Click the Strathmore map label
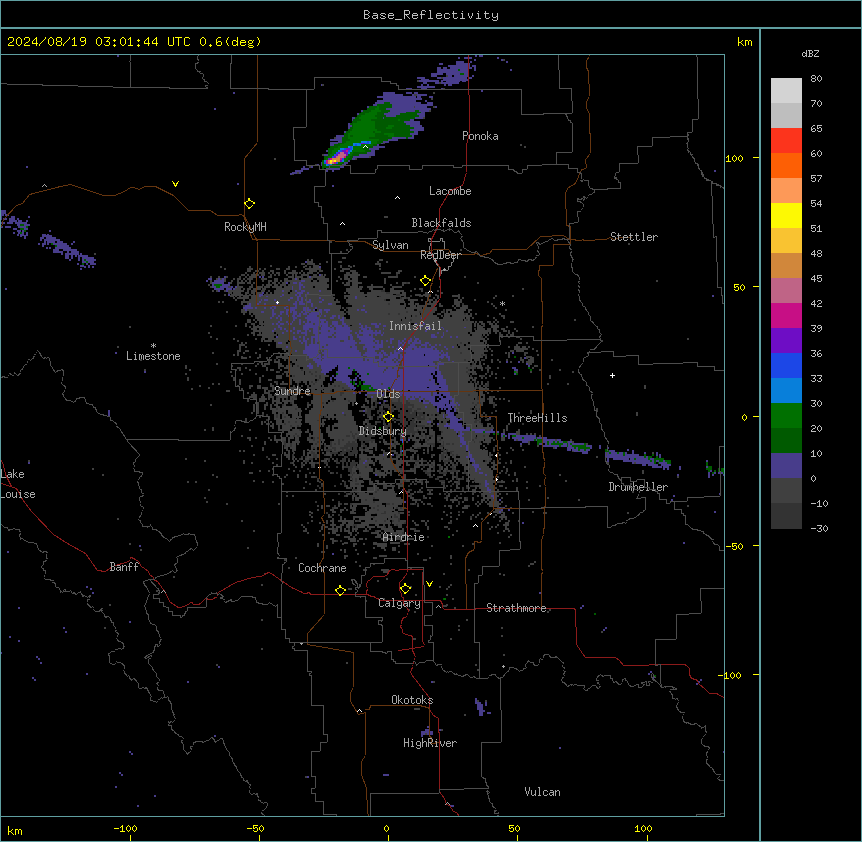The height and width of the screenshot is (842, 862). click(x=516, y=608)
